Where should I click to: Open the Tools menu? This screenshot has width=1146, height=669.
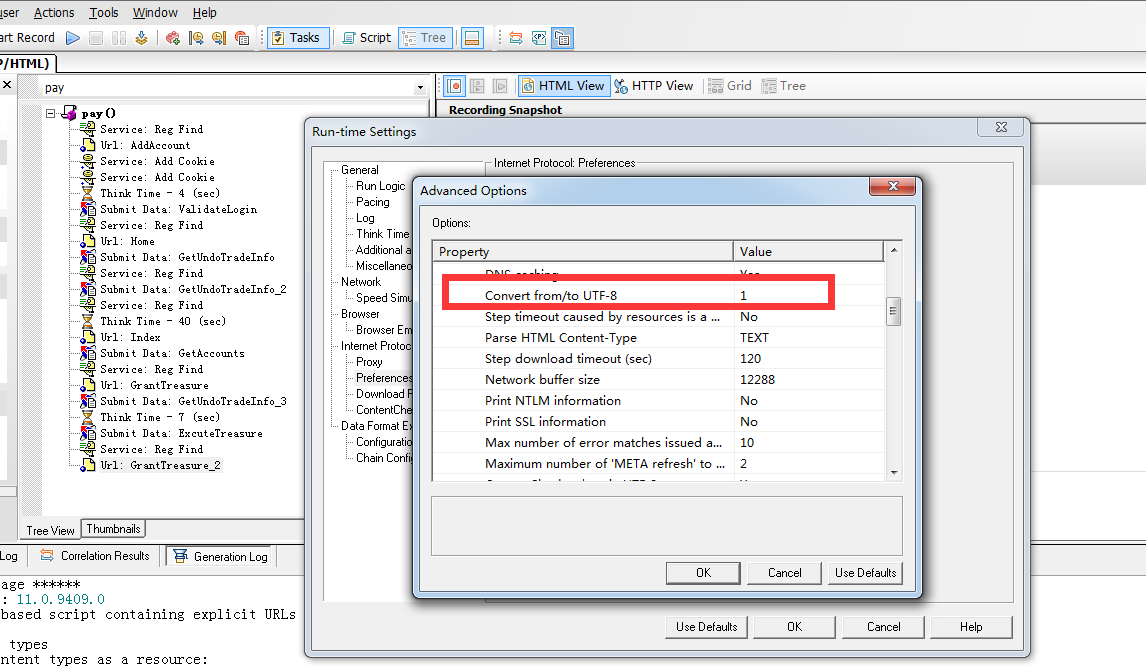tap(103, 12)
